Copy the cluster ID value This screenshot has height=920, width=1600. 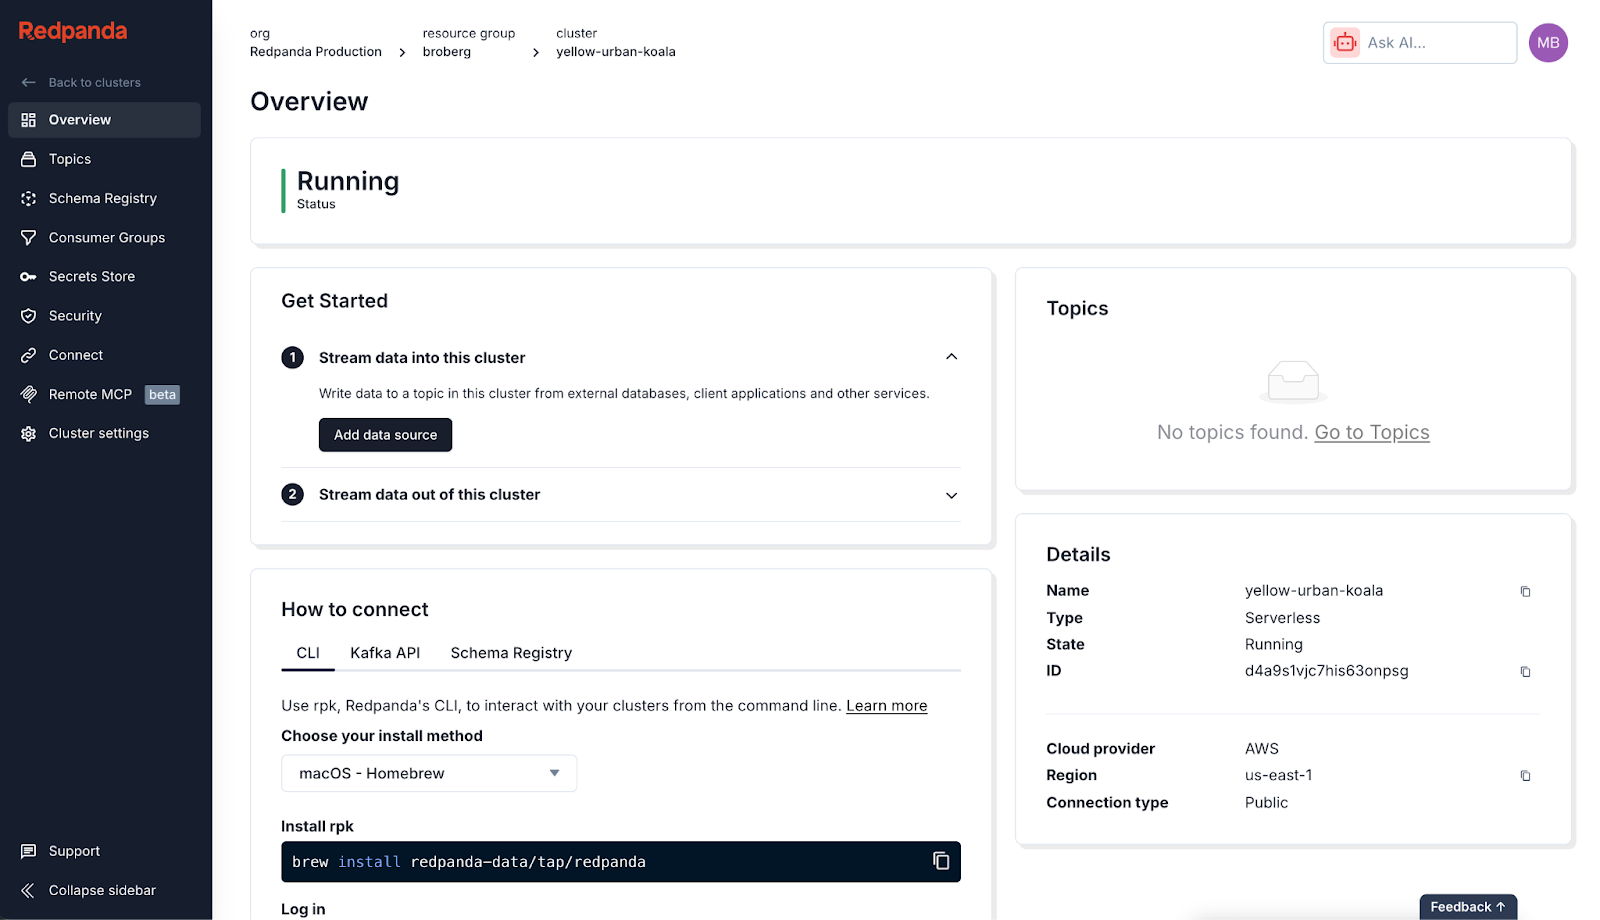click(x=1525, y=672)
